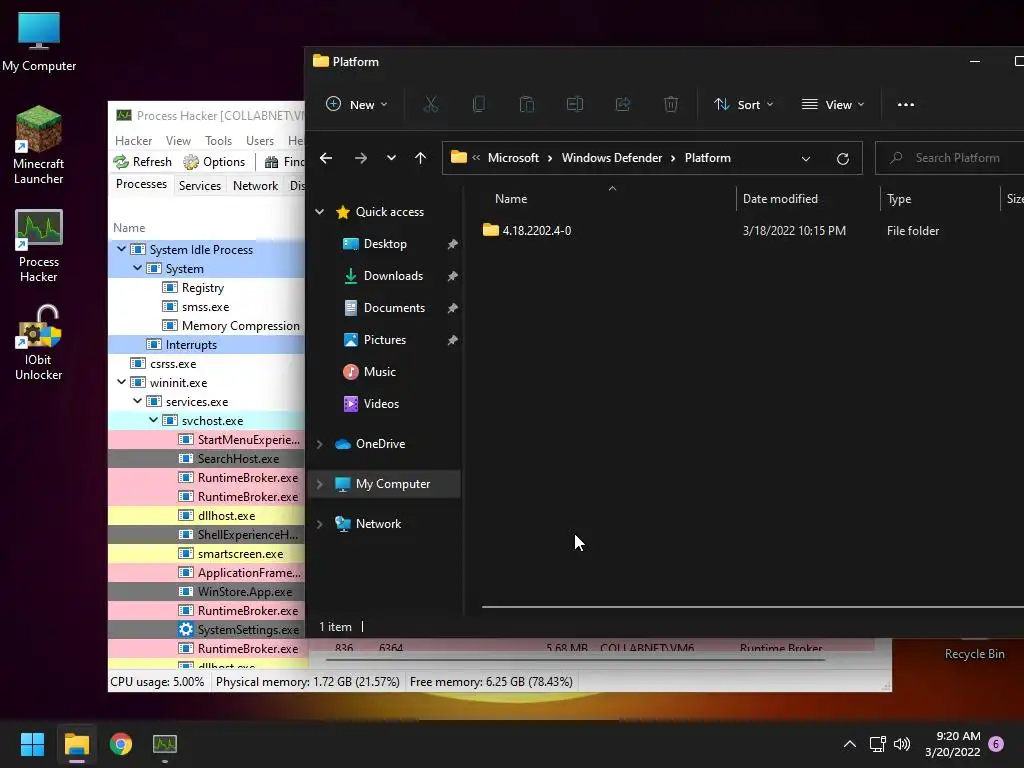The height and width of the screenshot is (768, 1024).
Task: Collapse the services.exe tree node
Action: (137, 401)
